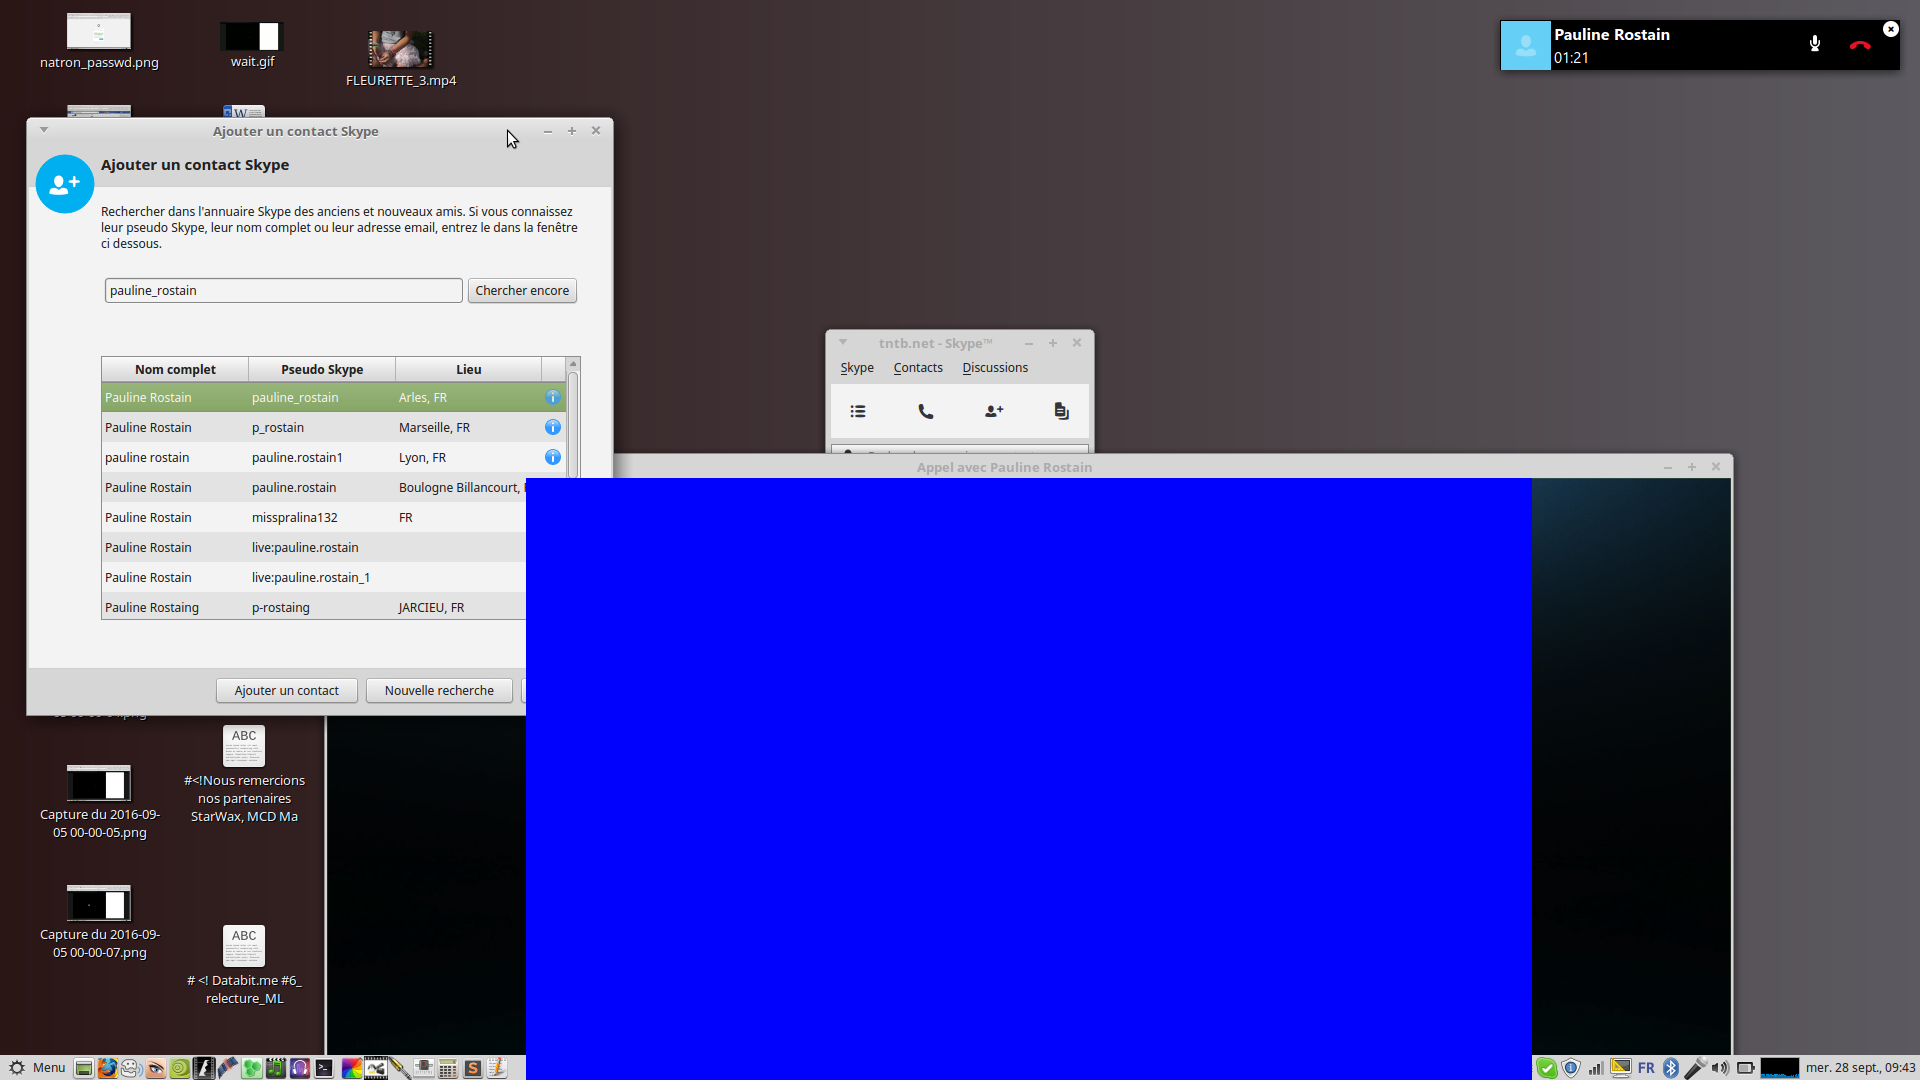This screenshot has height=1080, width=1920.
Task: Toggle Bluetooth tray icon
Action: click(1670, 1068)
